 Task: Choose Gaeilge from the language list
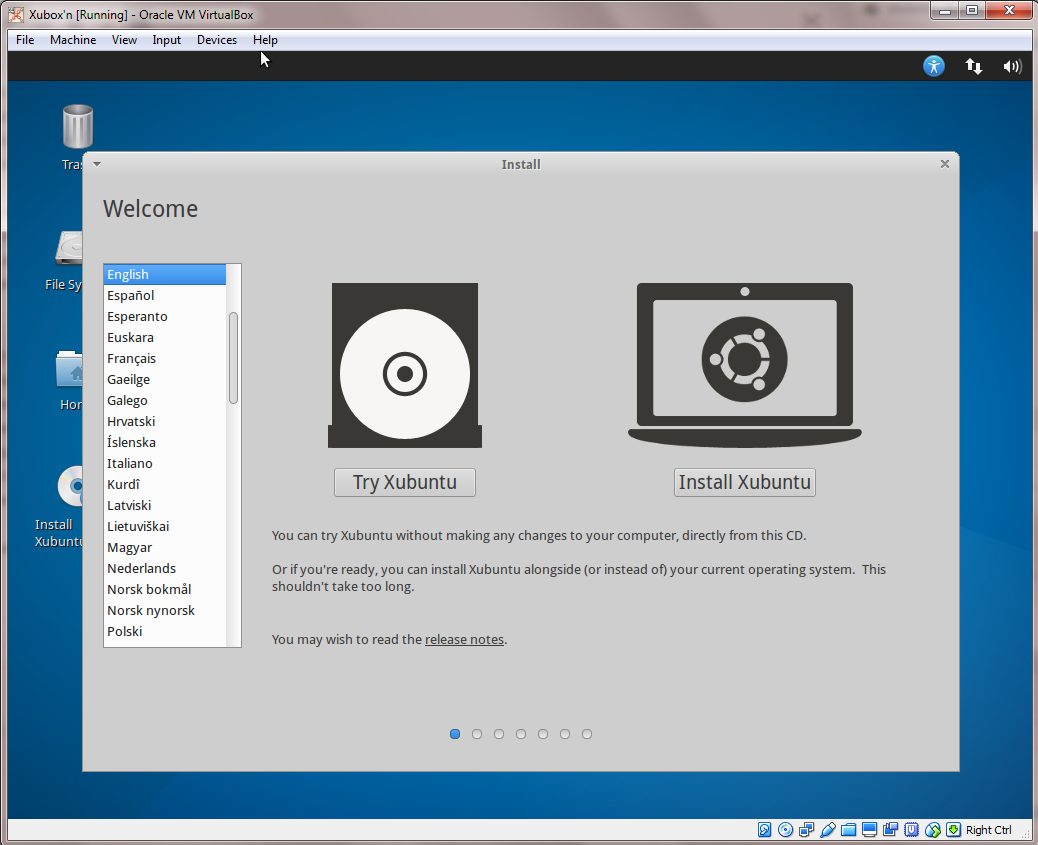coord(165,379)
